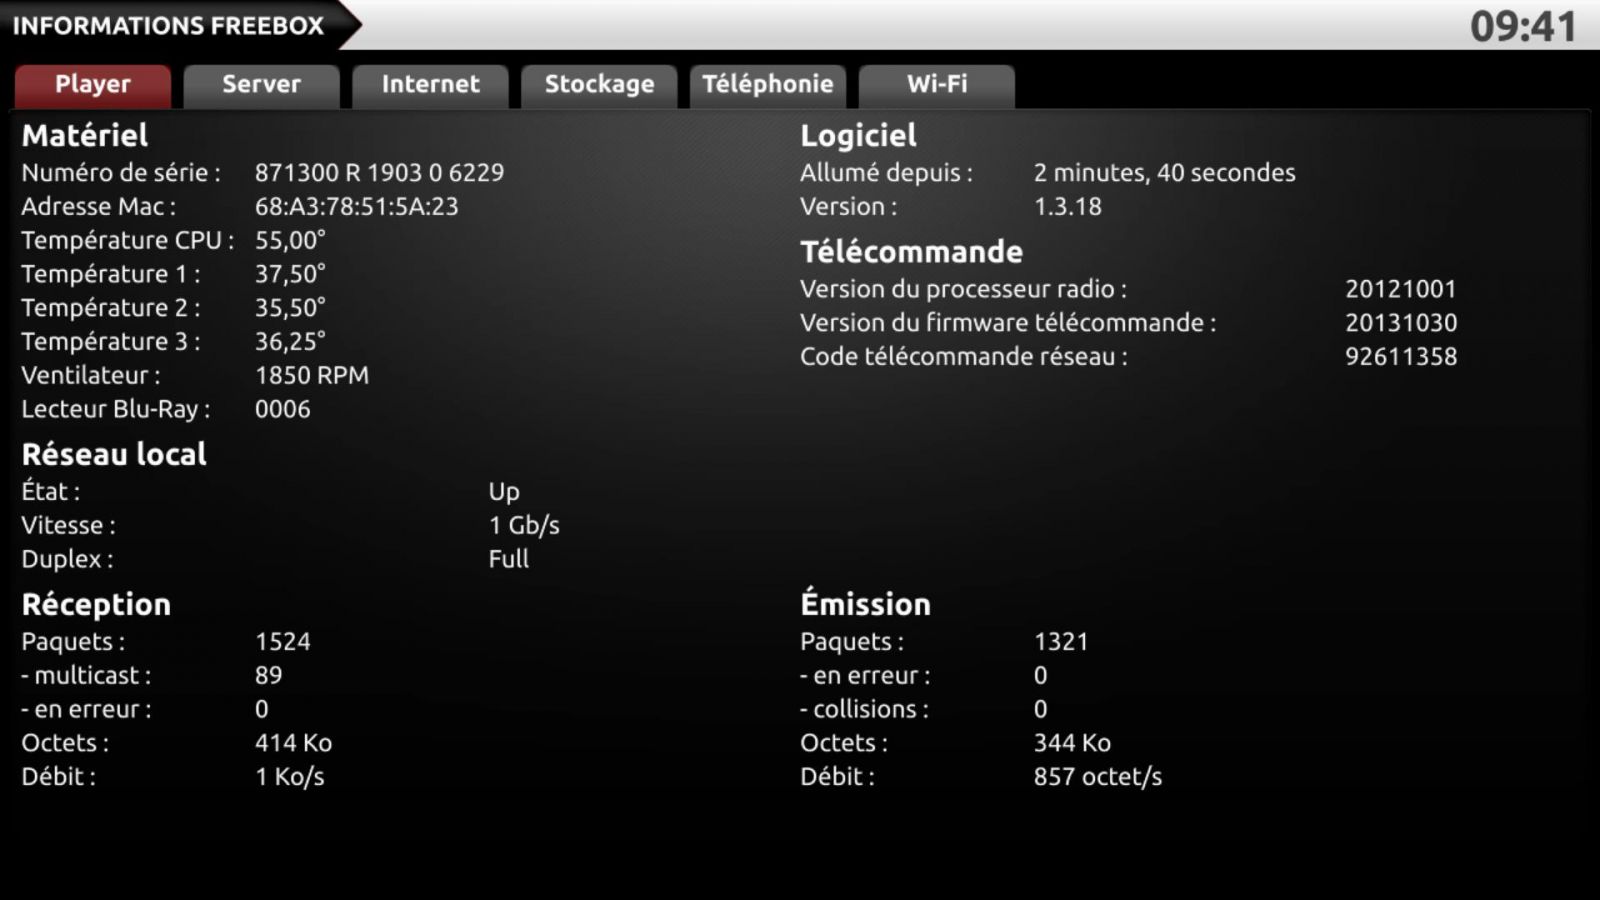
Task: Click the Réception section heading
Action: pos(96,605)
